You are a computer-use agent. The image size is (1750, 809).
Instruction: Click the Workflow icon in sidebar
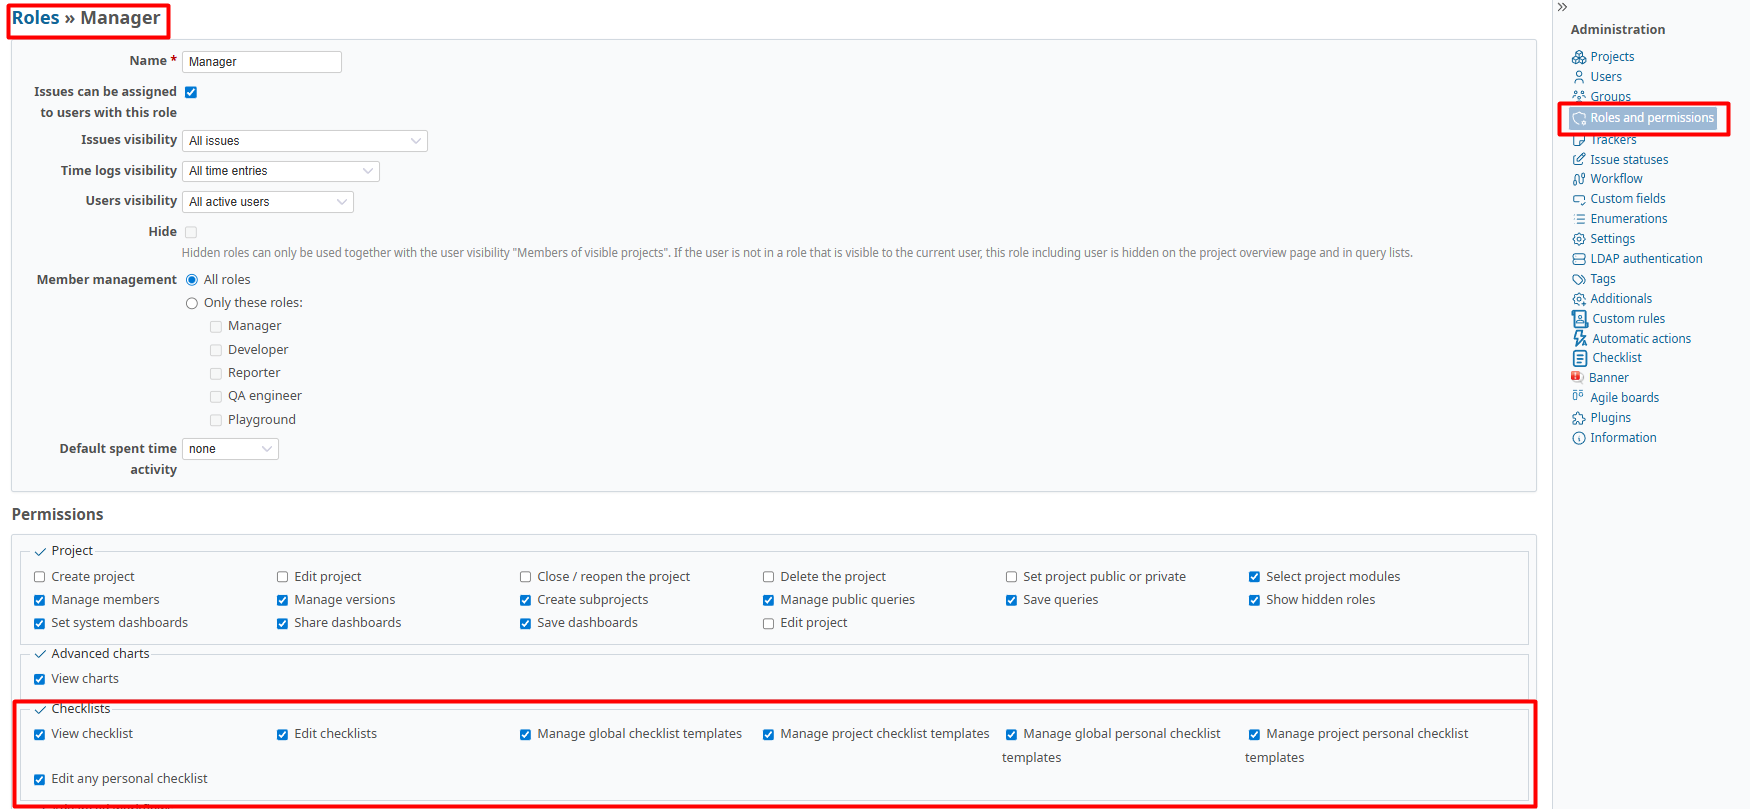1579,179
